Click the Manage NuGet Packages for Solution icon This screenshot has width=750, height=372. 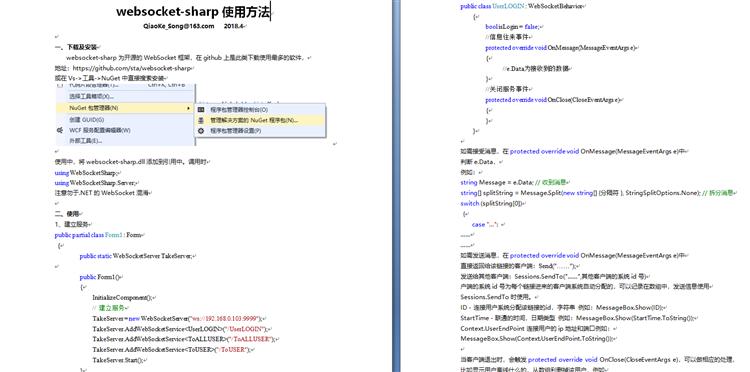[x=201, y=120]
